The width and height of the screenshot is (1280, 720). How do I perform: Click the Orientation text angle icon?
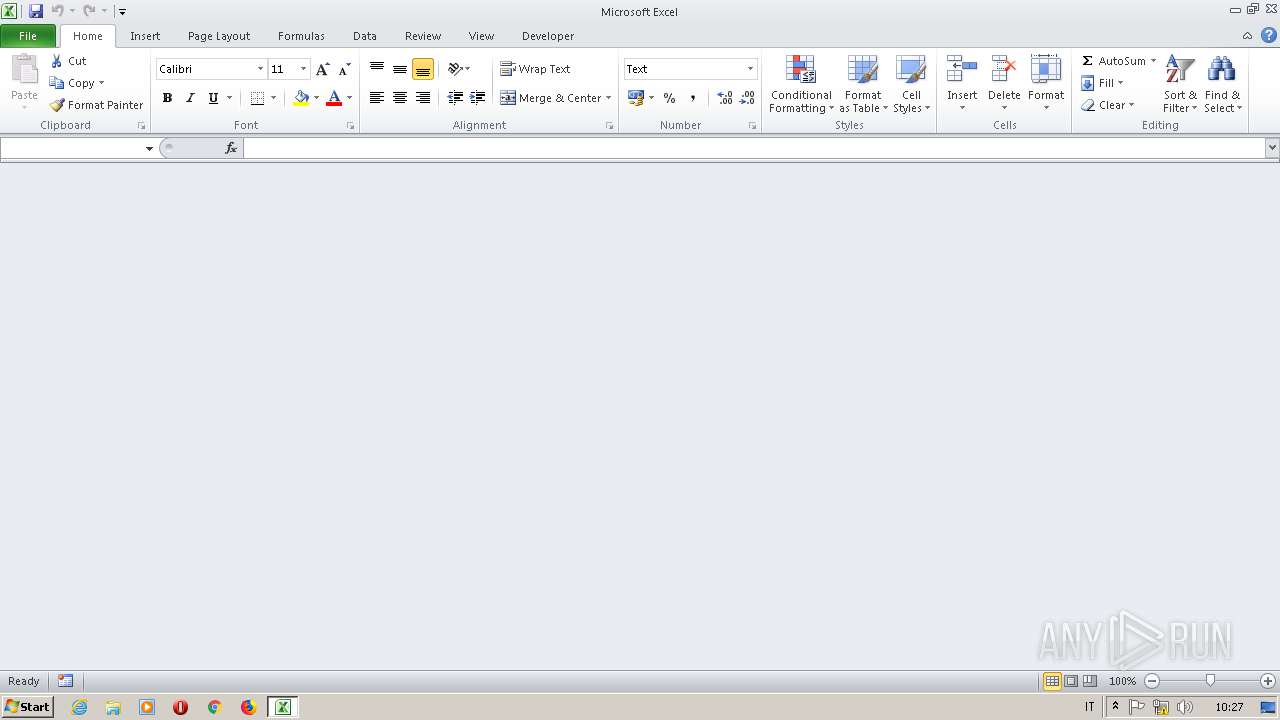455,69
